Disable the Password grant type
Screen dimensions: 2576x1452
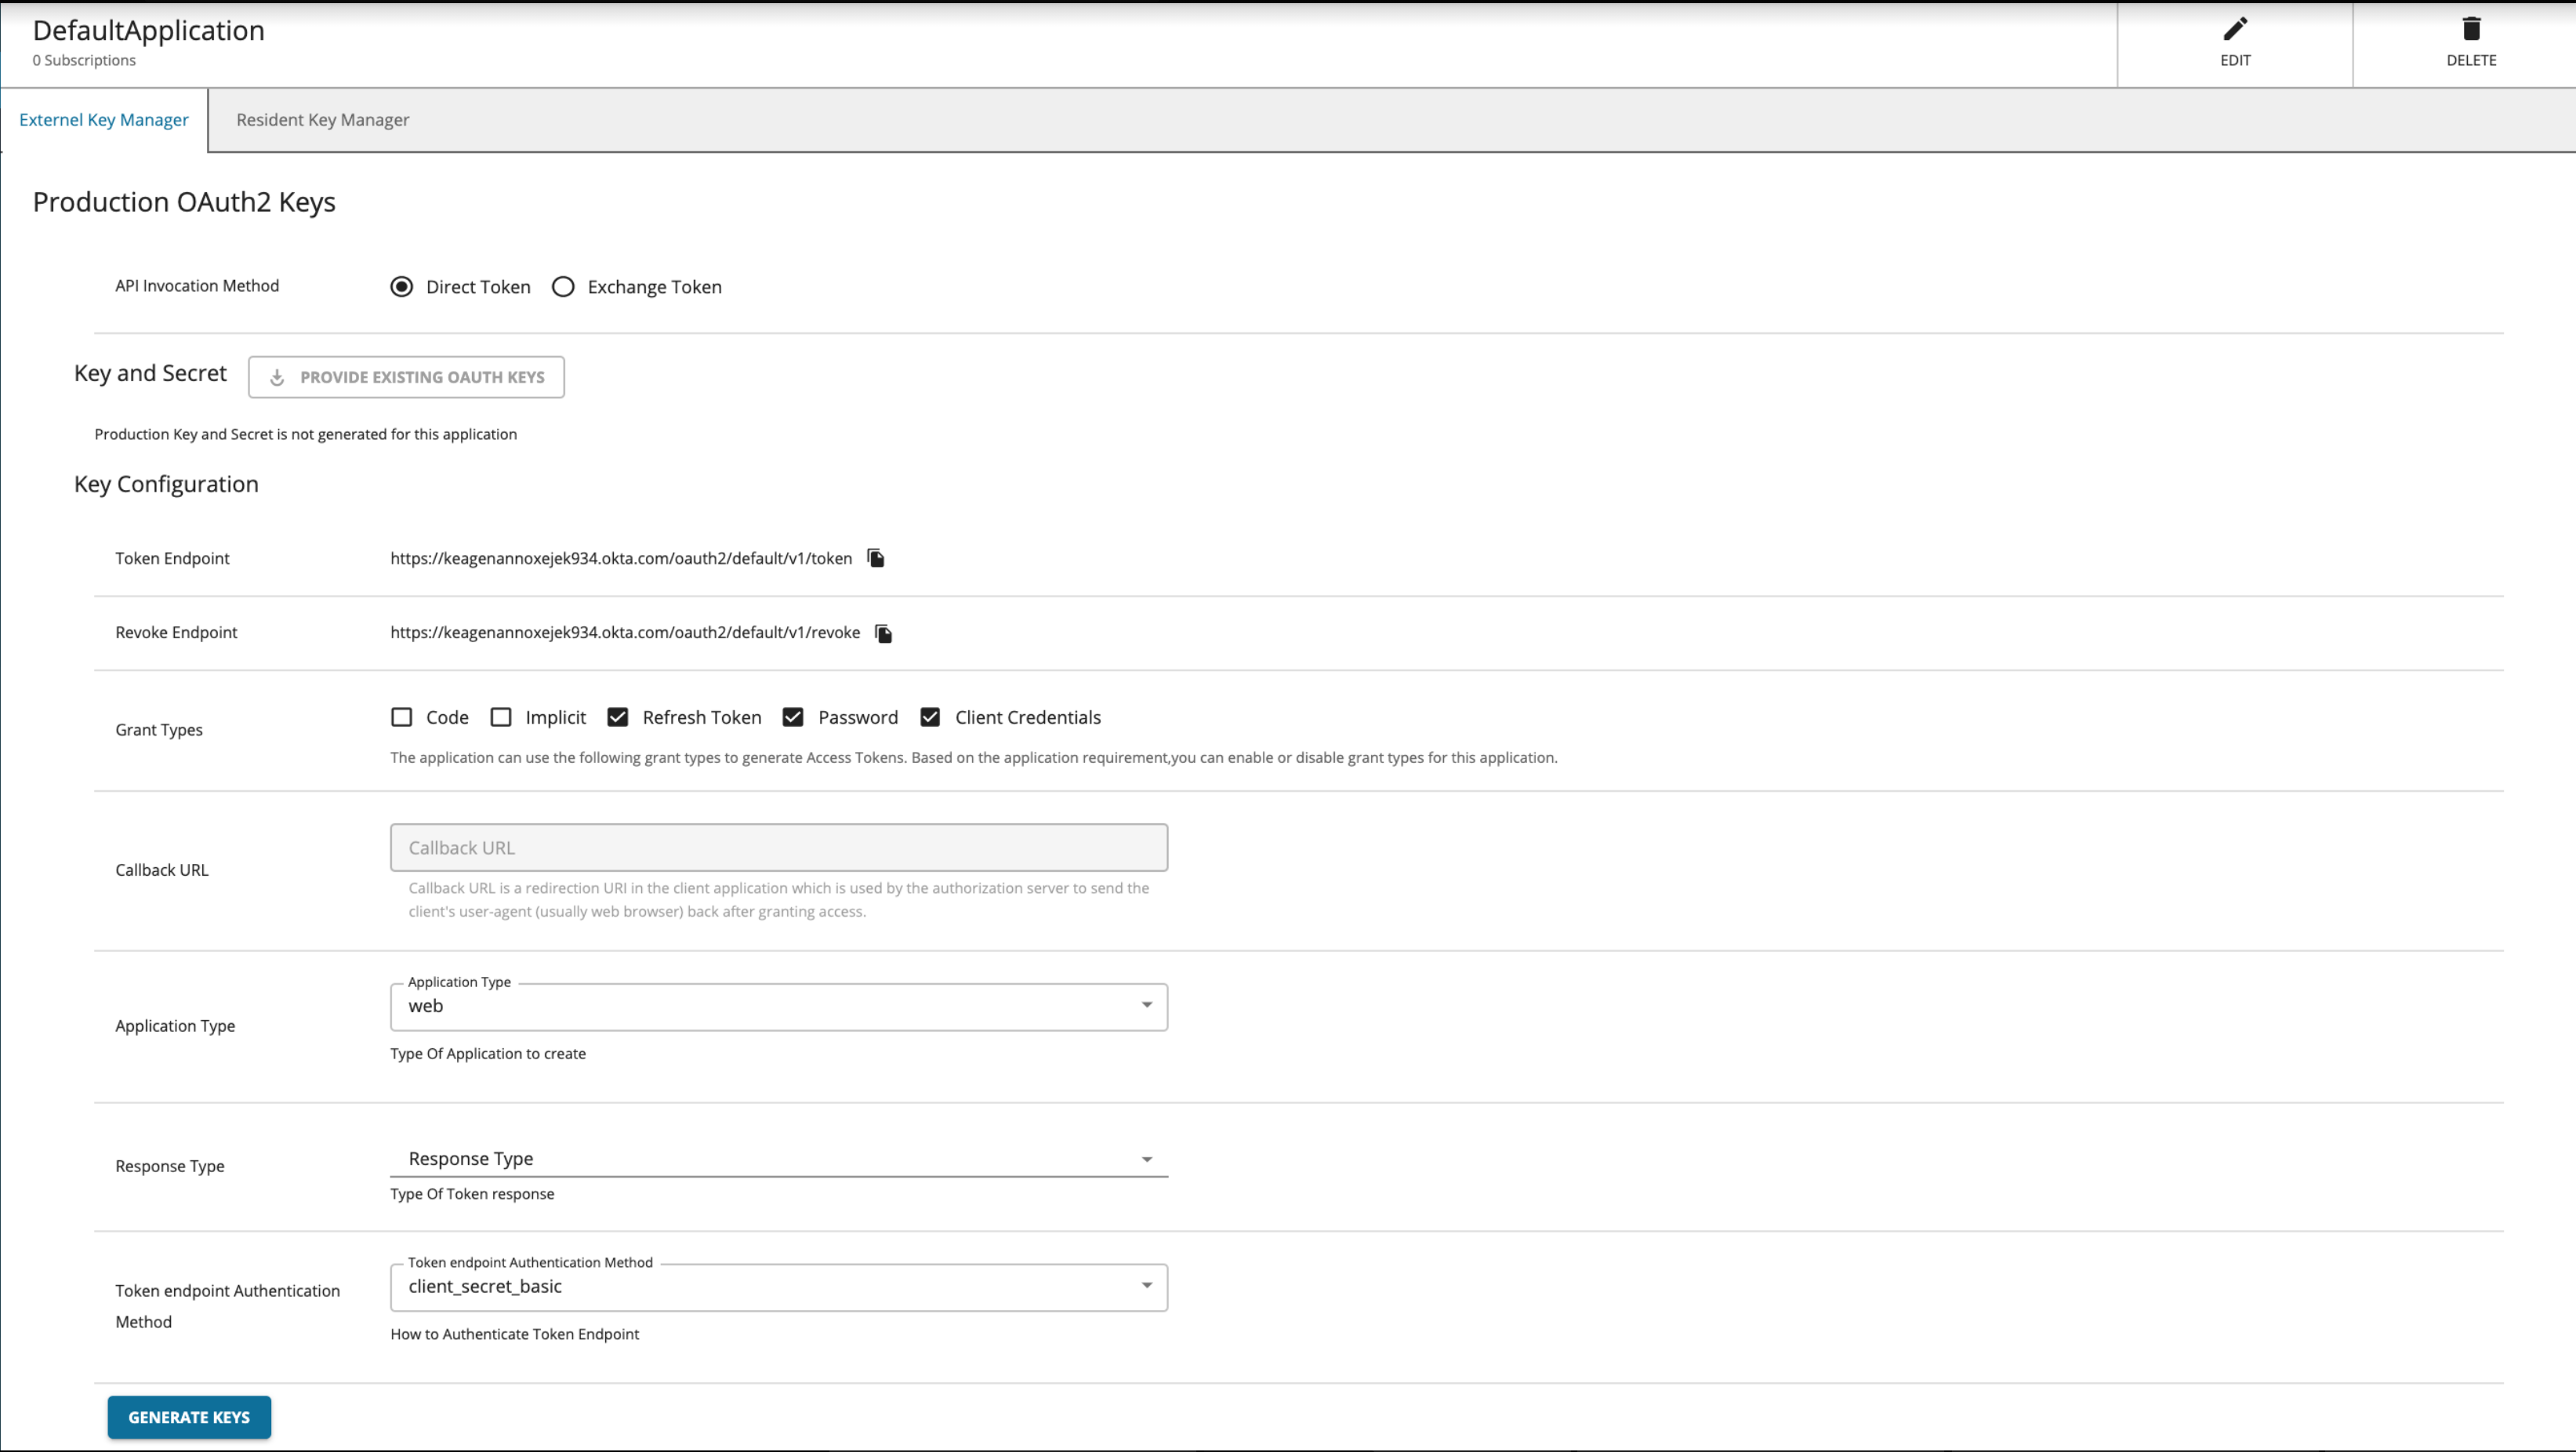794,717
